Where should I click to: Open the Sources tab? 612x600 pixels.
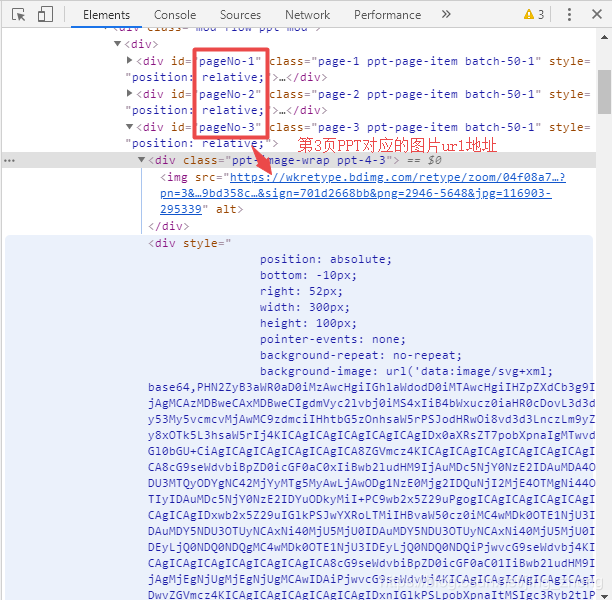point(240,15)
